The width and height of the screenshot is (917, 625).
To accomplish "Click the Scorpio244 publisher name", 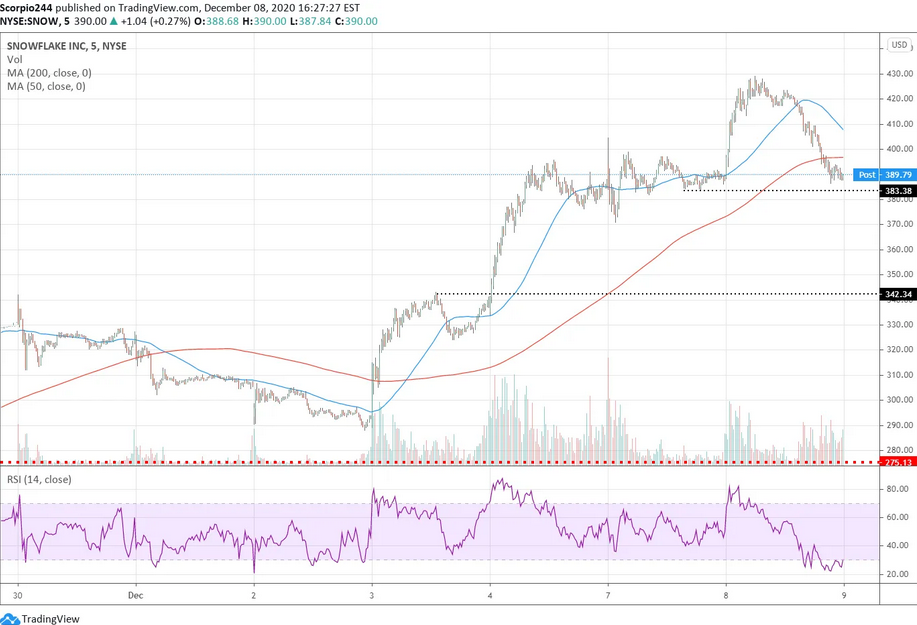I will 26,8.
